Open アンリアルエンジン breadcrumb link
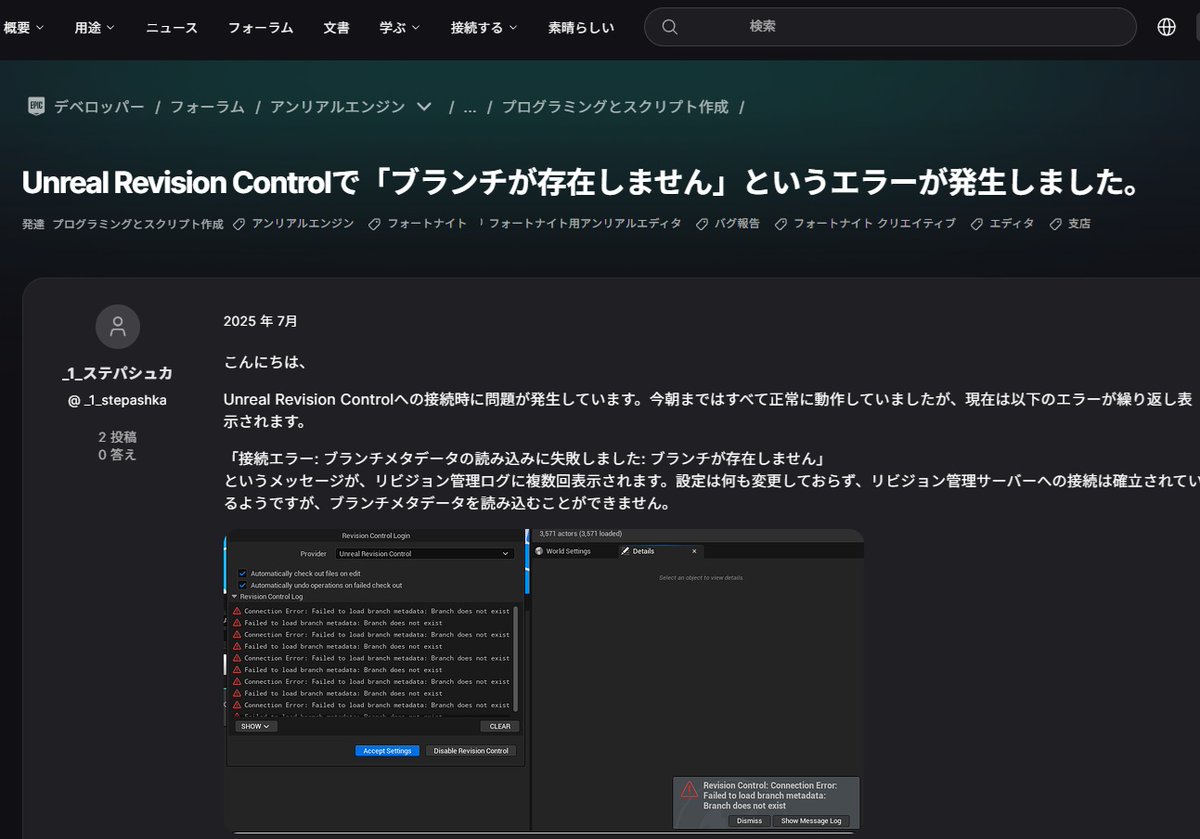The width and height of the screenshot is (1200, 839). (337, 107)
